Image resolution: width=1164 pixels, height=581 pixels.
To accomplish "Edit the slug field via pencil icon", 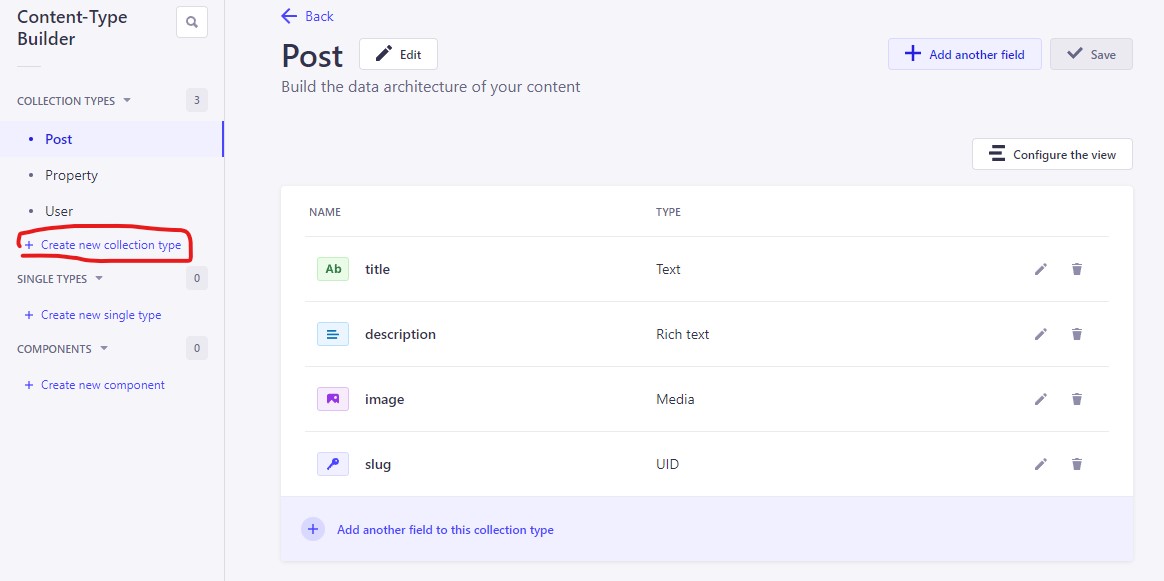I will [x=1040, y=464].
